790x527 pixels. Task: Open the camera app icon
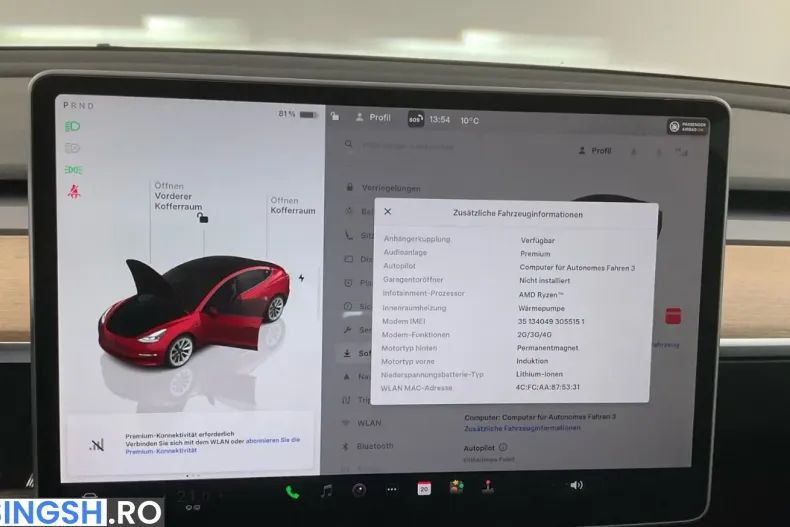pos(359,490)
